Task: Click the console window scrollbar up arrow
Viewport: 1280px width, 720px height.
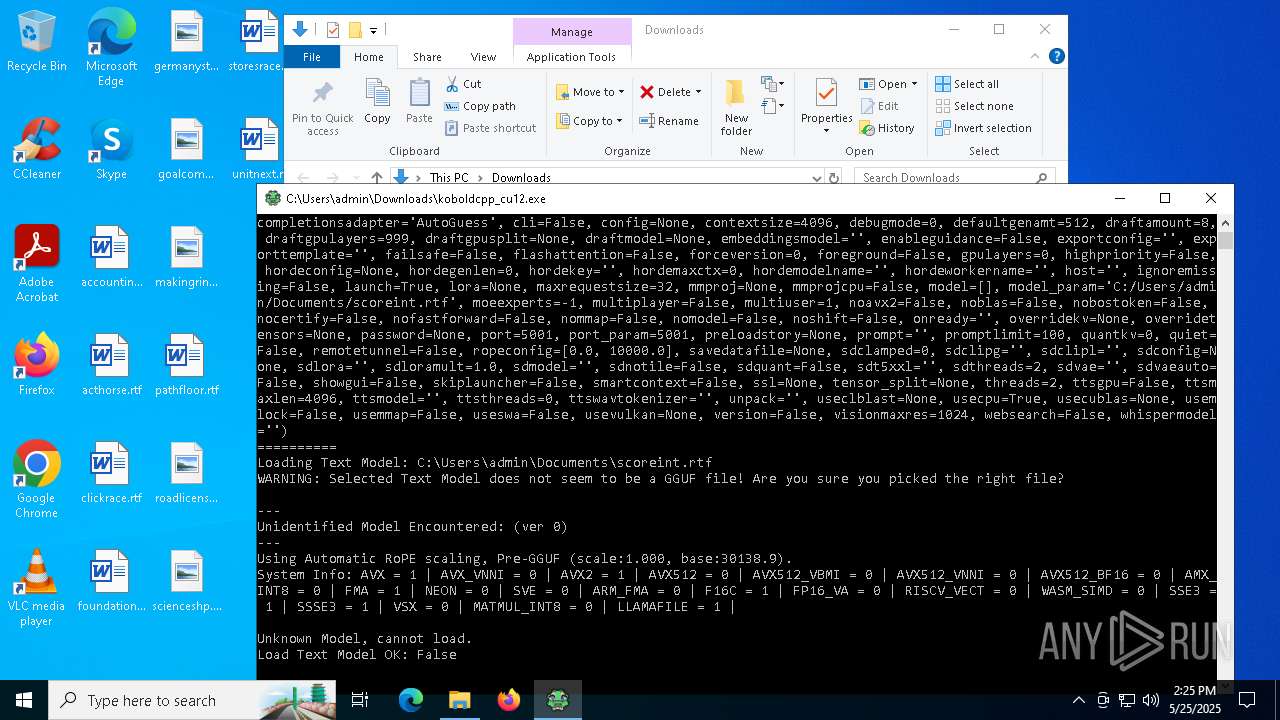Action: coord(1224,223)
